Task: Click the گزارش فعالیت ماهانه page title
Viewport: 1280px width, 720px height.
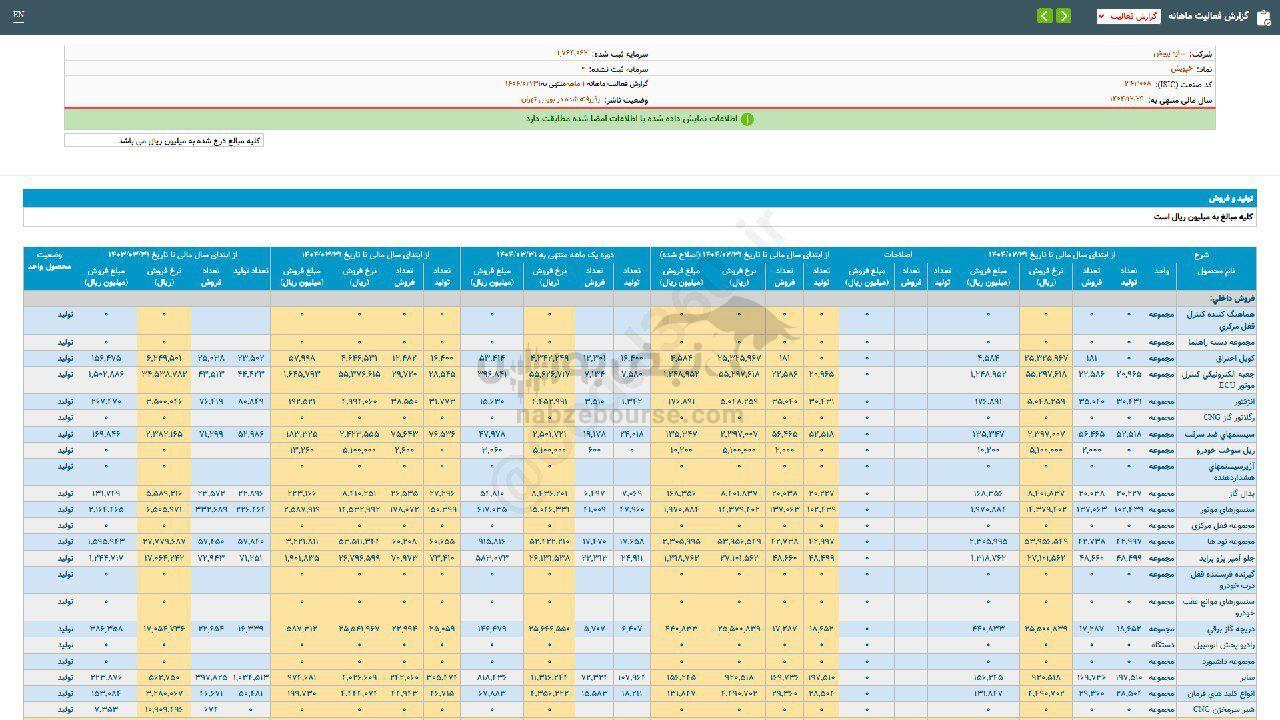Action: [1209, 16]
